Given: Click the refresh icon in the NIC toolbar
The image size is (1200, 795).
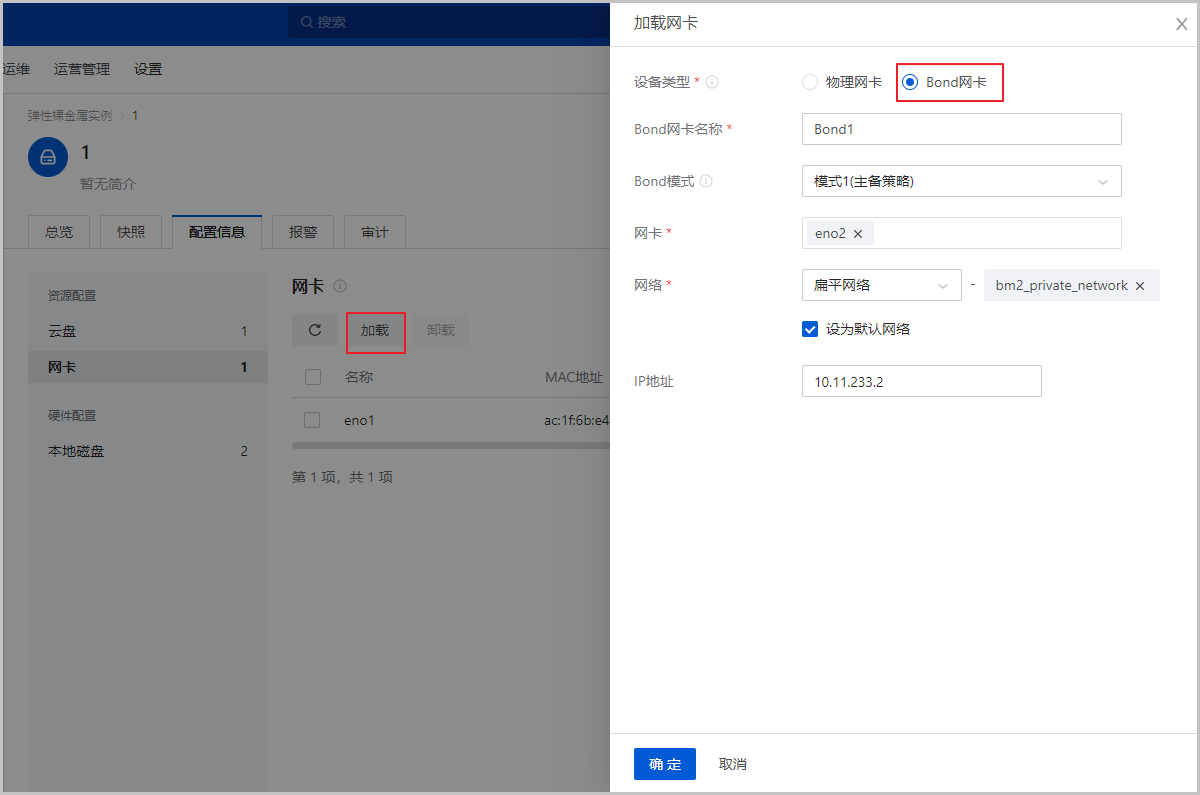Looking at the screenshot, I should tap(315, 330).
